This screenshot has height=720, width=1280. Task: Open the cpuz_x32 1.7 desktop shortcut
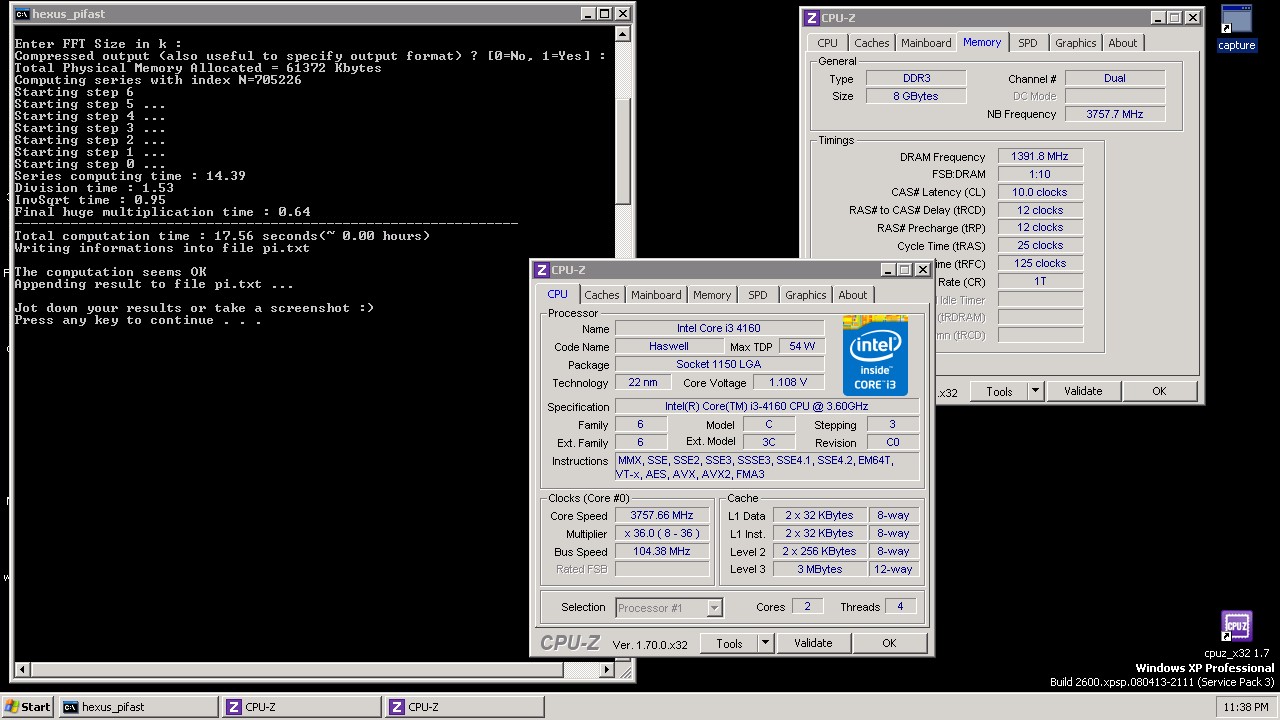[1236, 634]
